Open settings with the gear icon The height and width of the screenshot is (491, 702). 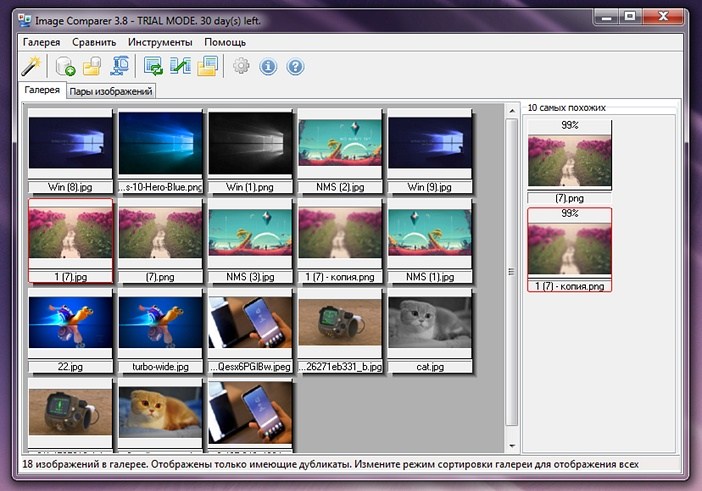point(241,67)
